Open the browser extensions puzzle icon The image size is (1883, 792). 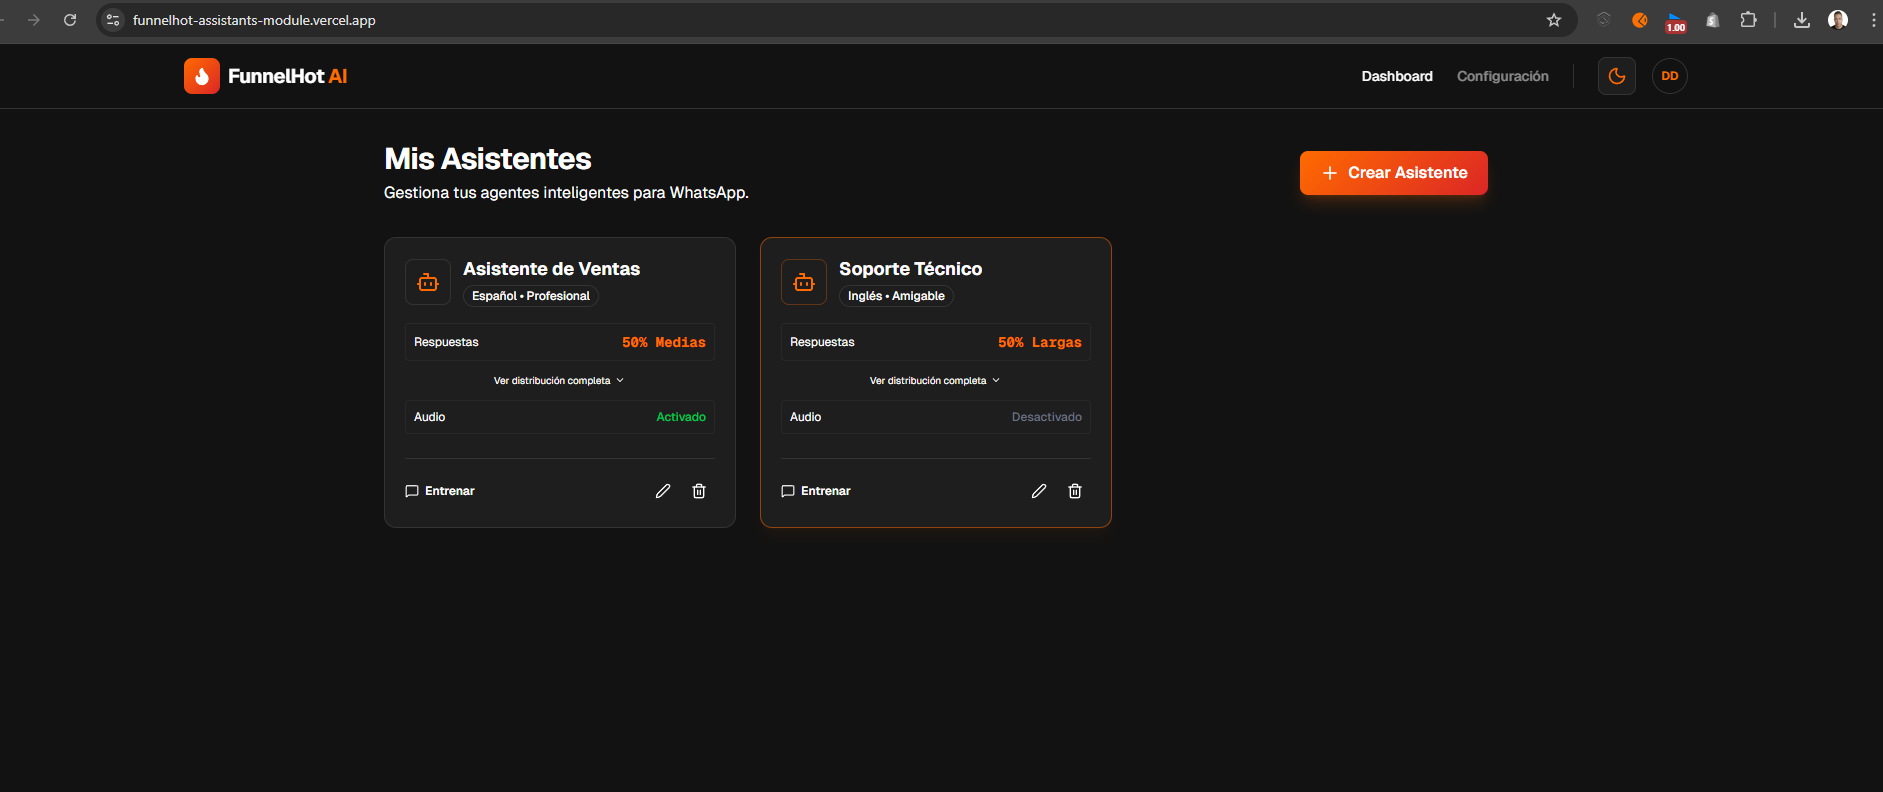[1748, 20]
